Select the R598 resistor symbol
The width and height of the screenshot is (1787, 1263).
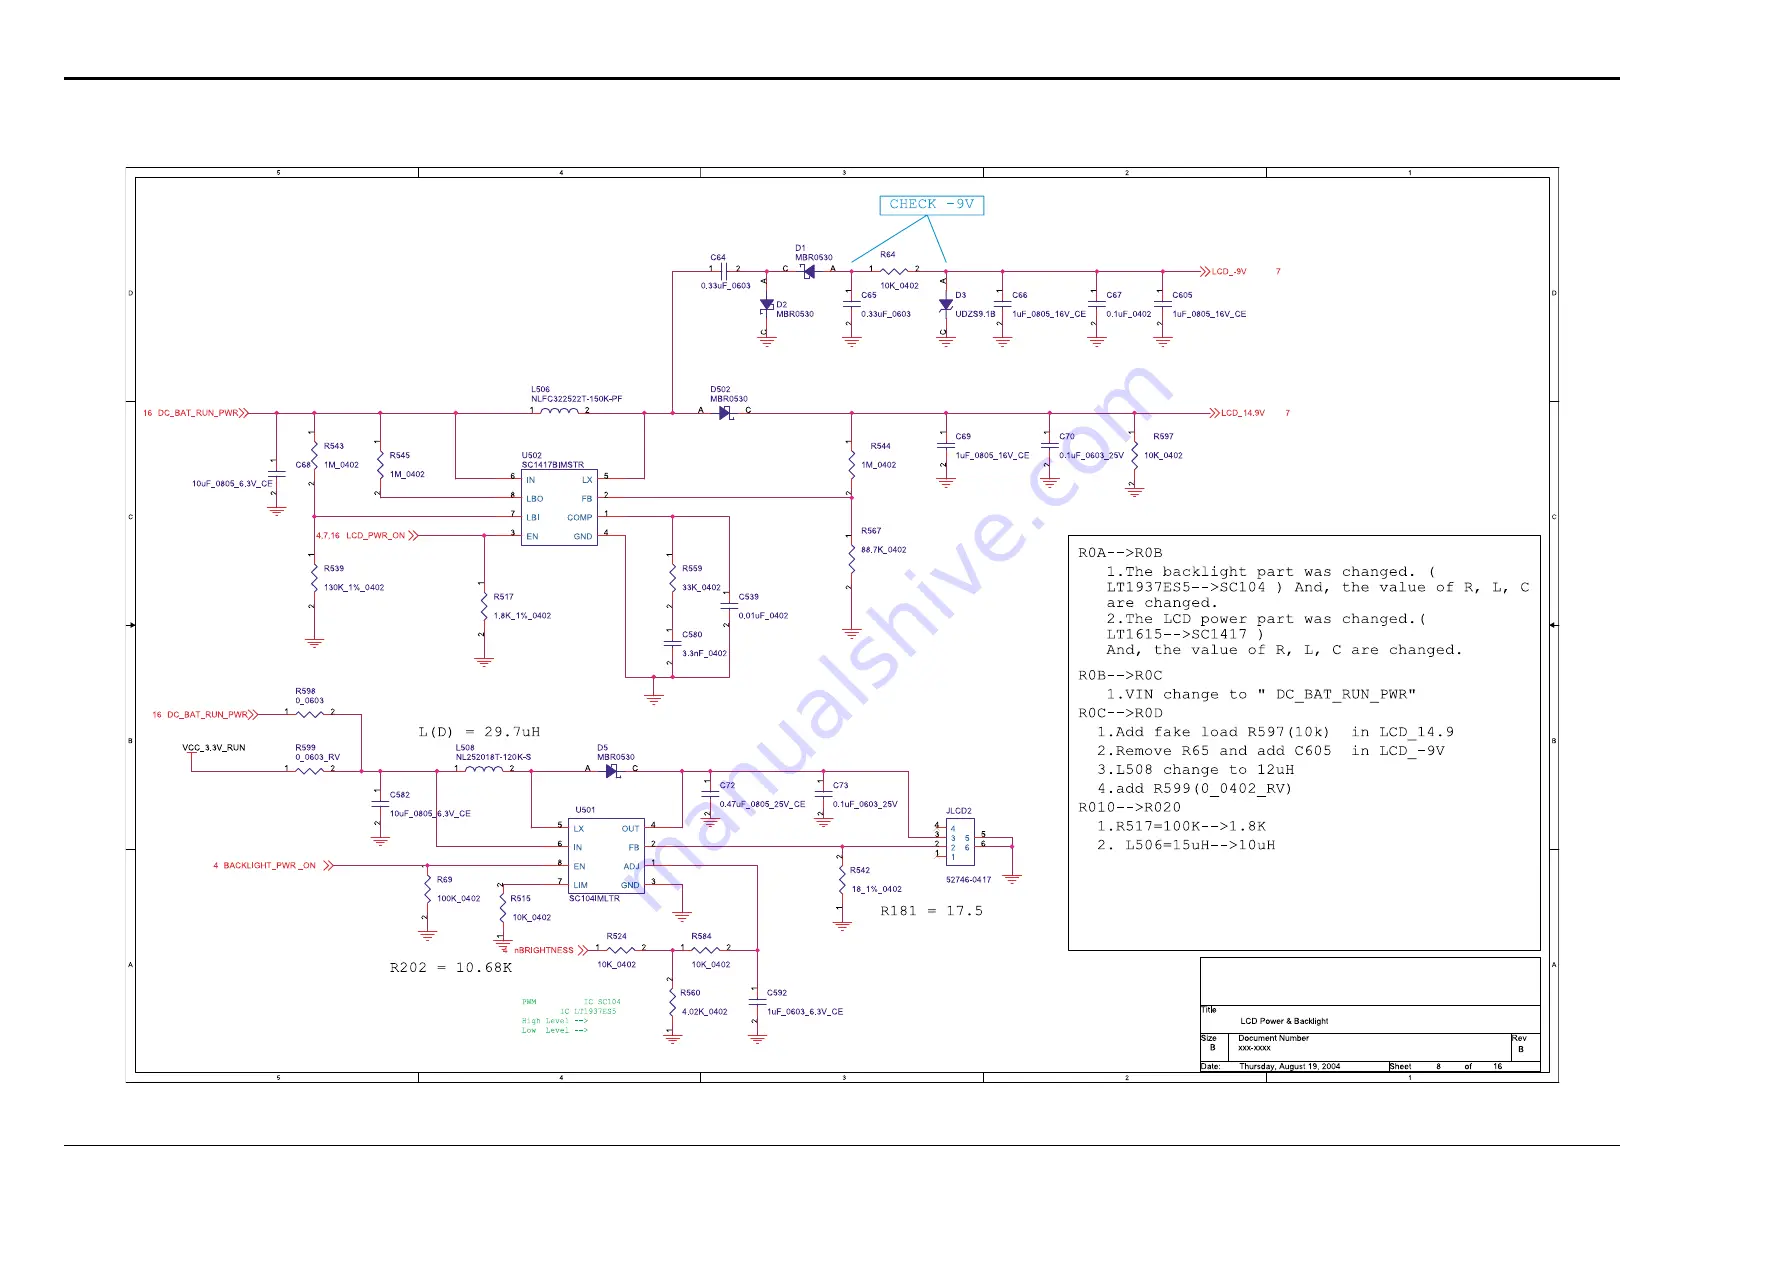coord(310,714)
